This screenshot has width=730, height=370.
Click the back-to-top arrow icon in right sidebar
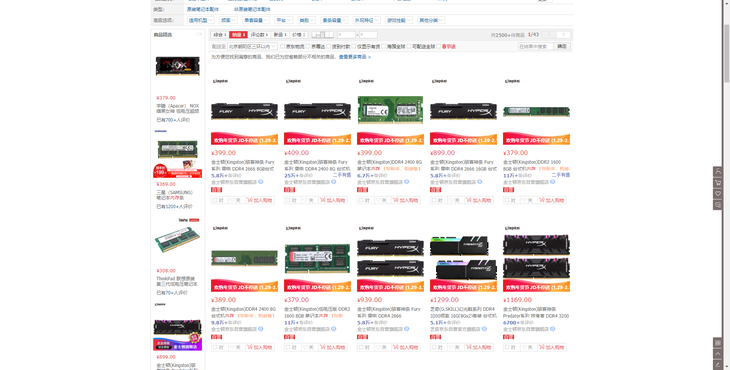click(717, 354)
